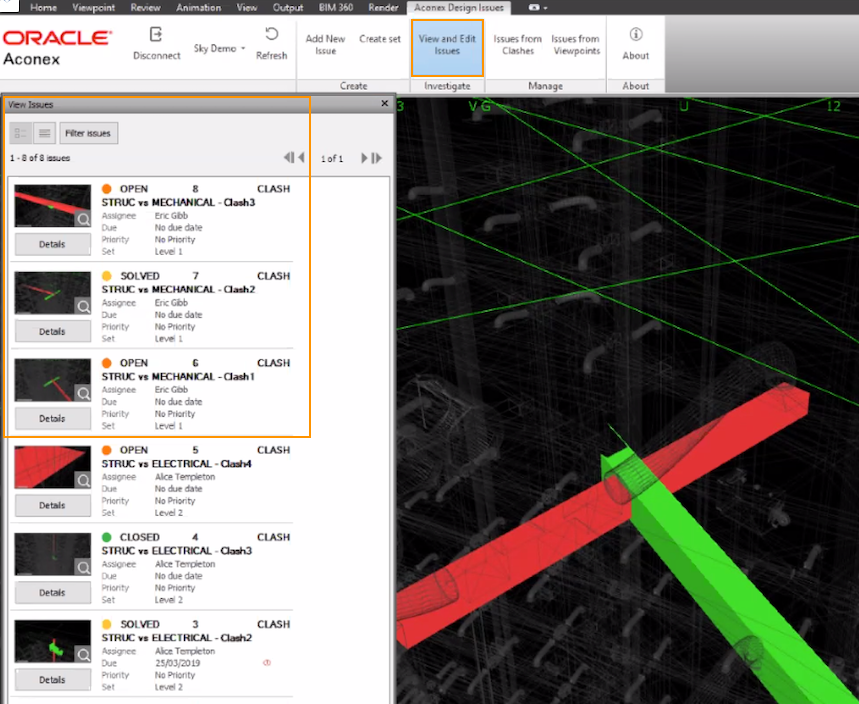Click the green CLOSED status dot for issue 4

(x=107, y=537)
